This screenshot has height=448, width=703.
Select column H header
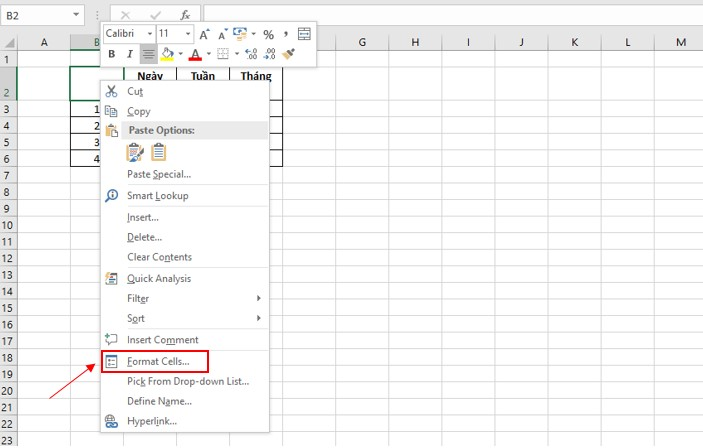415,43
